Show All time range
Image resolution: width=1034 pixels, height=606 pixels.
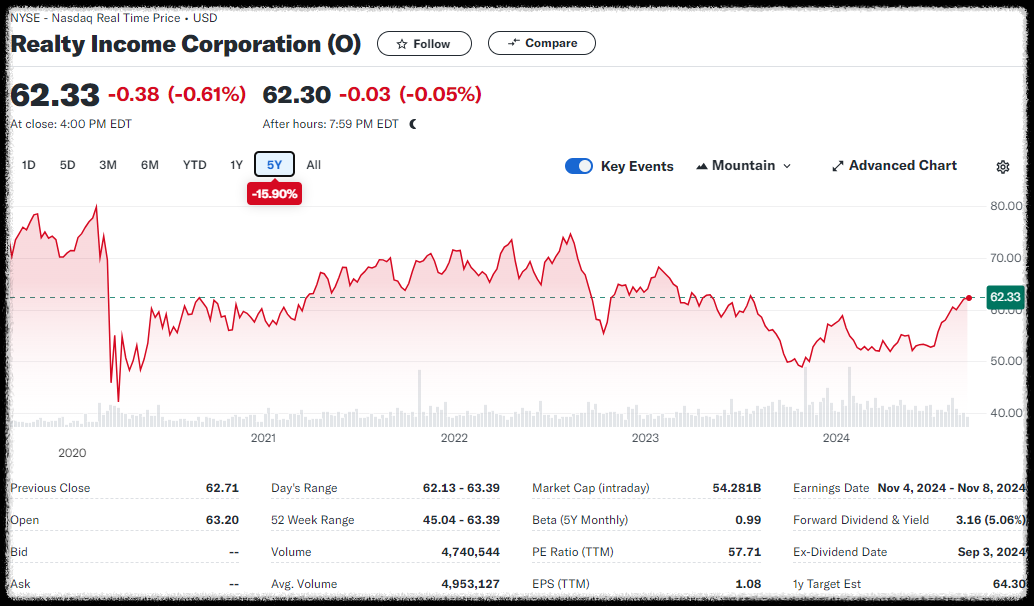[313, 165]
